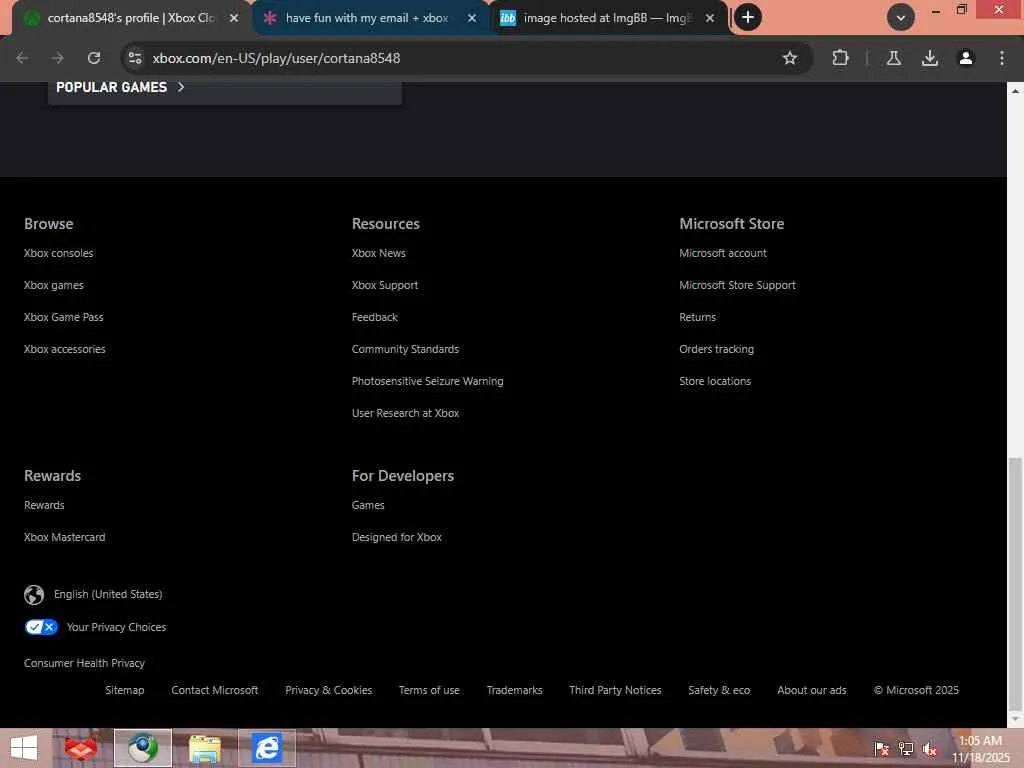Screen dimensions: 1024x768
Task: Open Privacy & Cookies footer link
Action: [x=328, y=690]
